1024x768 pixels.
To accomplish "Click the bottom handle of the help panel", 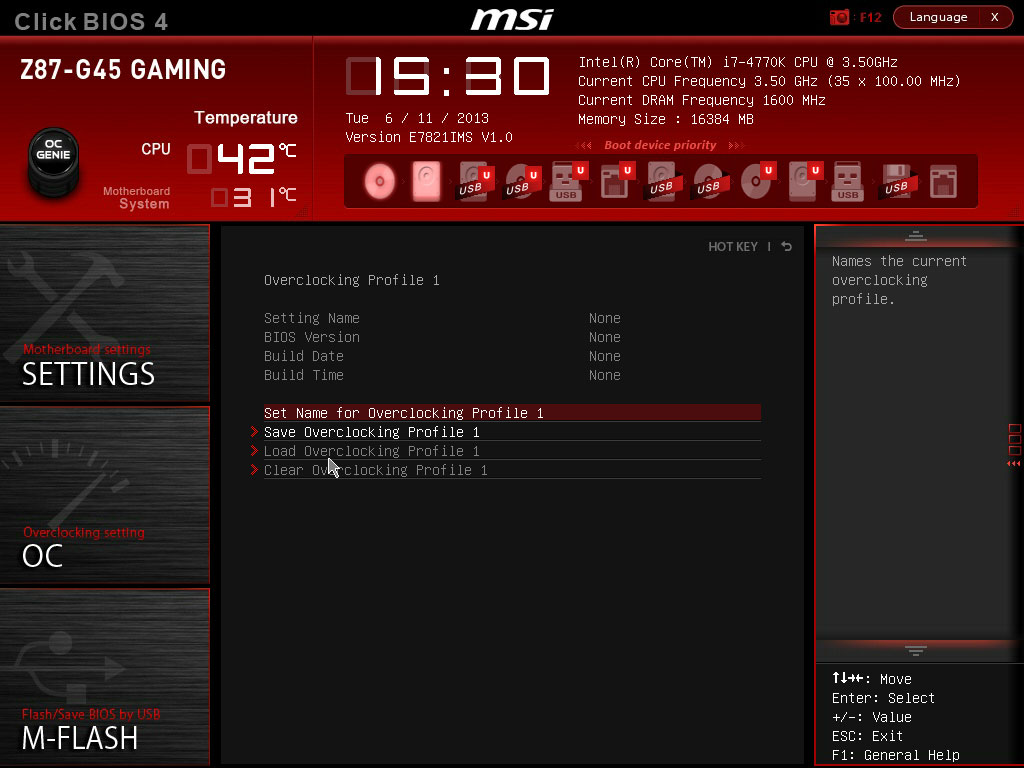I will [916, 650].
